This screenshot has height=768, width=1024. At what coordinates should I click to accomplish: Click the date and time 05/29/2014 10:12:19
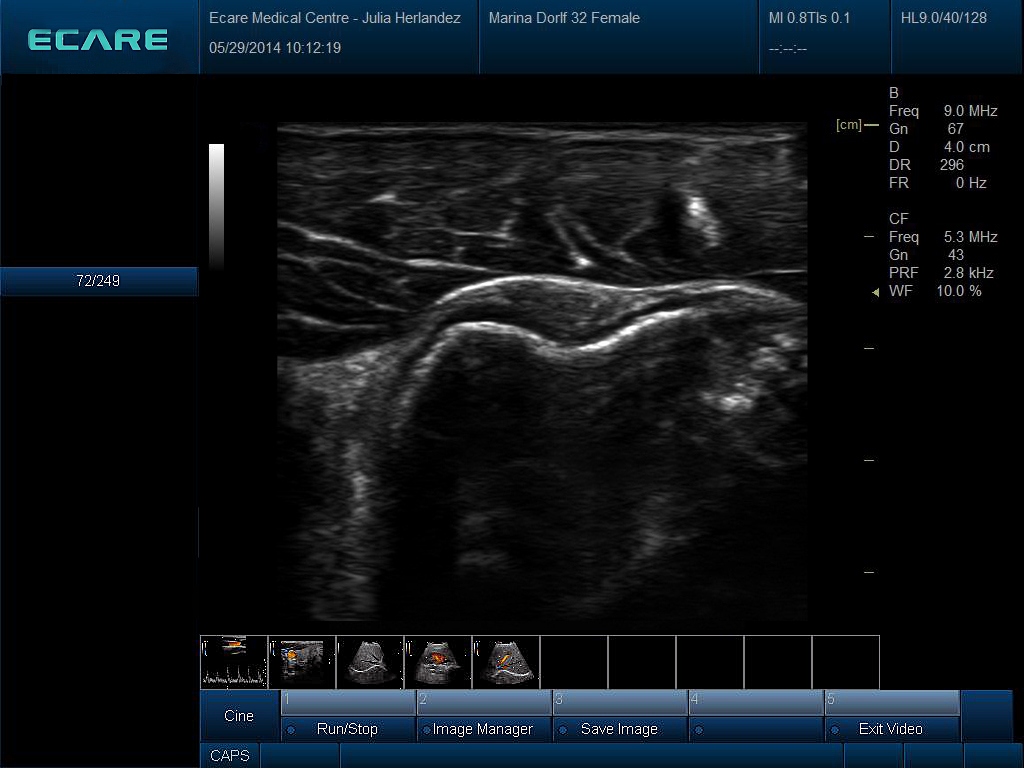(275, 48)
